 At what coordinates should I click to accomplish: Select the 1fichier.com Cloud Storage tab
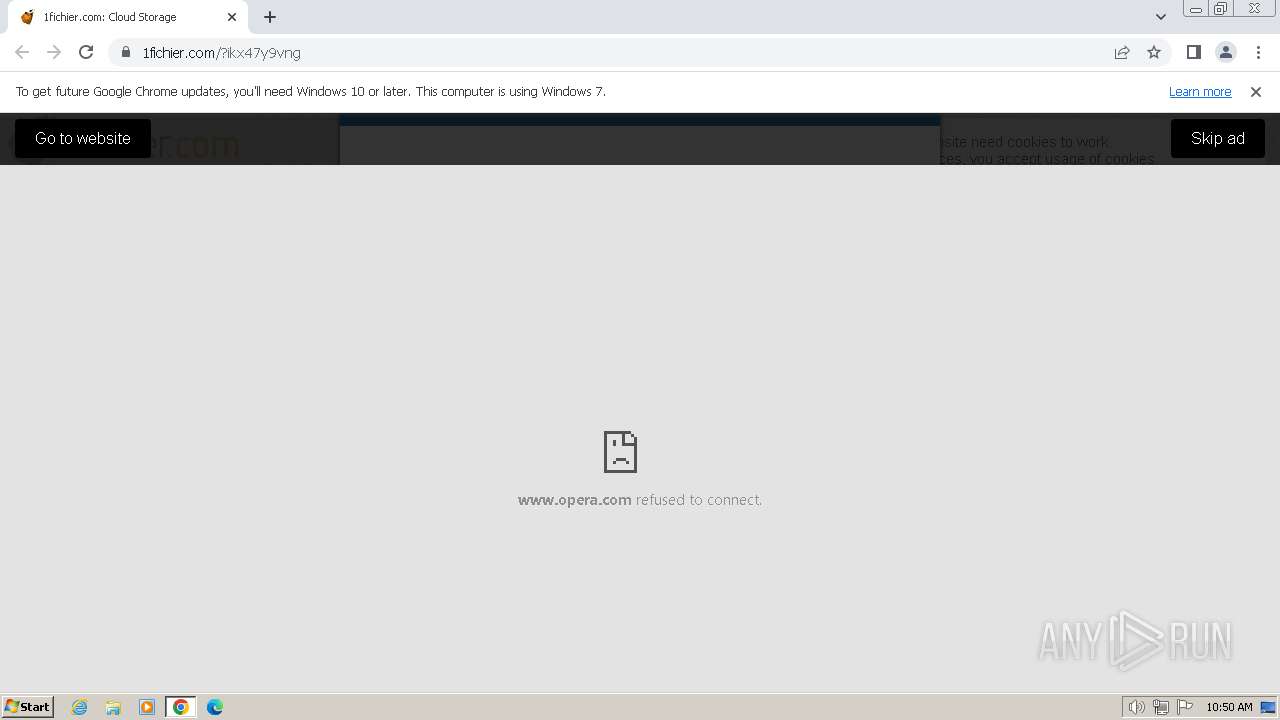(128, 17)
